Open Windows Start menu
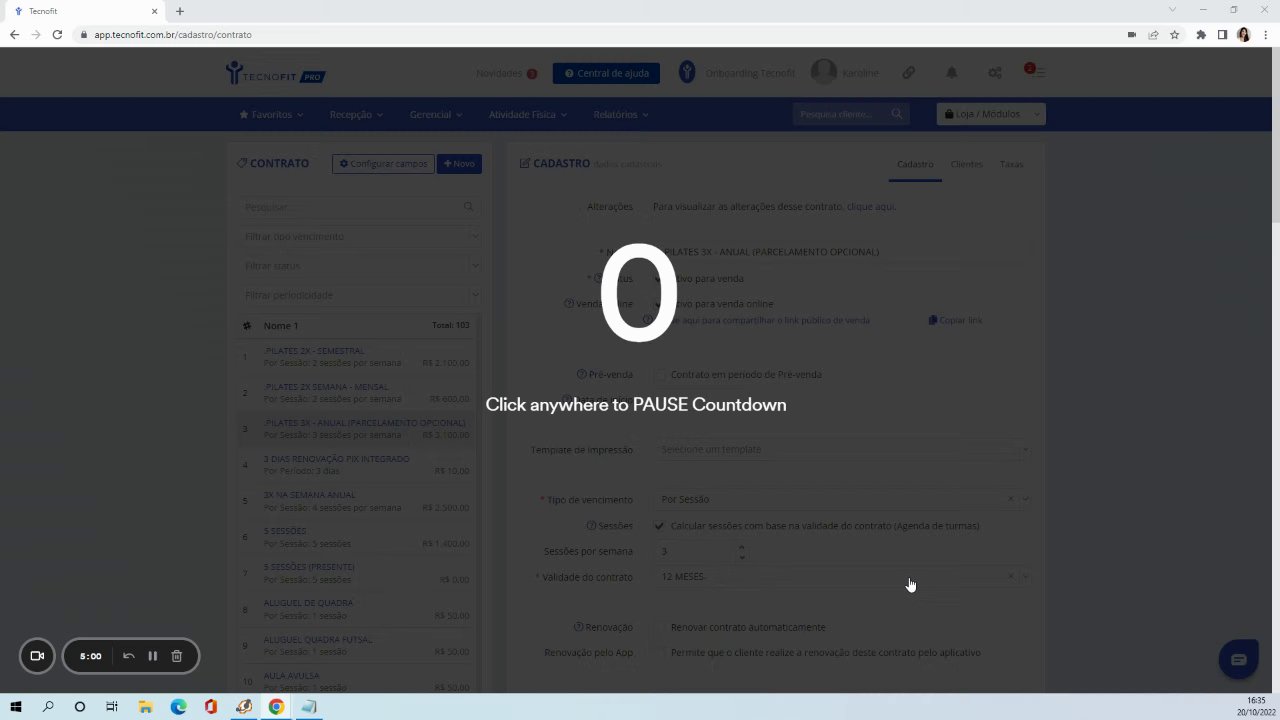This screenshot has width=1280, height=720. tap(16, 707)
